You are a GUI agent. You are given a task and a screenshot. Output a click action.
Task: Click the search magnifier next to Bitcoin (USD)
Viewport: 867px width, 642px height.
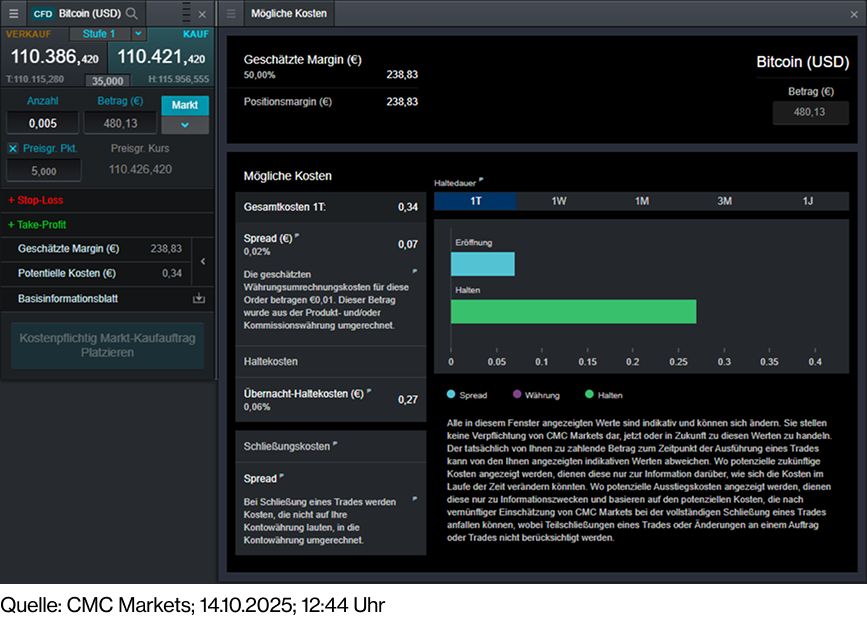tap(132, 14)
